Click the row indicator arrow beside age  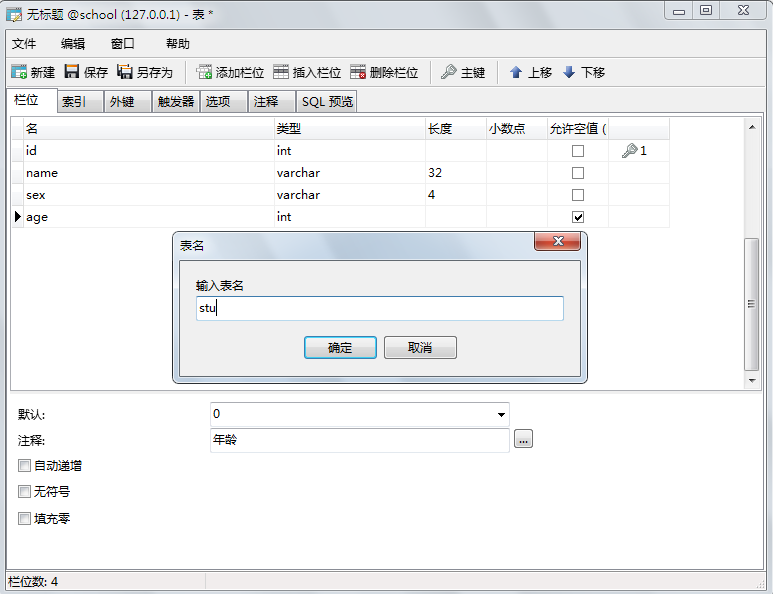pyautogui.click(x=18, y=216)
